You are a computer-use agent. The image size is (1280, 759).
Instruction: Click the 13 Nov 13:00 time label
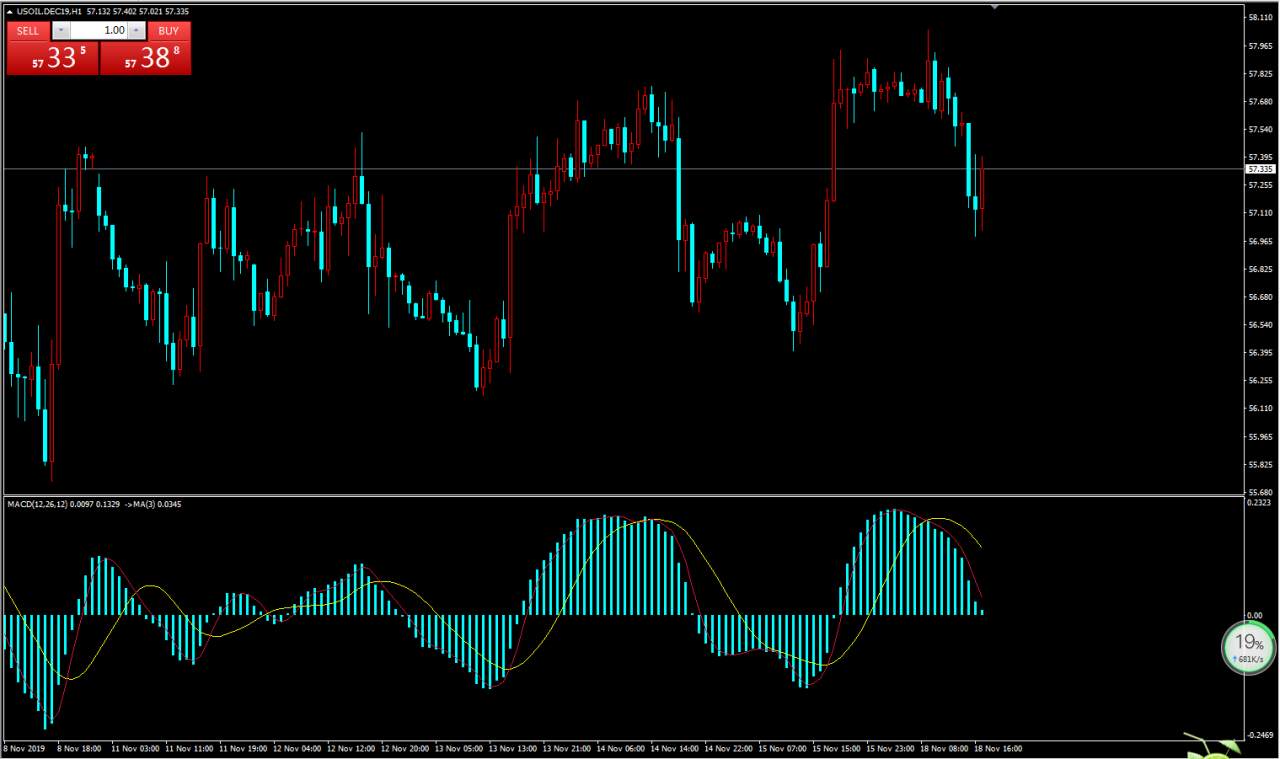point(513,748)
